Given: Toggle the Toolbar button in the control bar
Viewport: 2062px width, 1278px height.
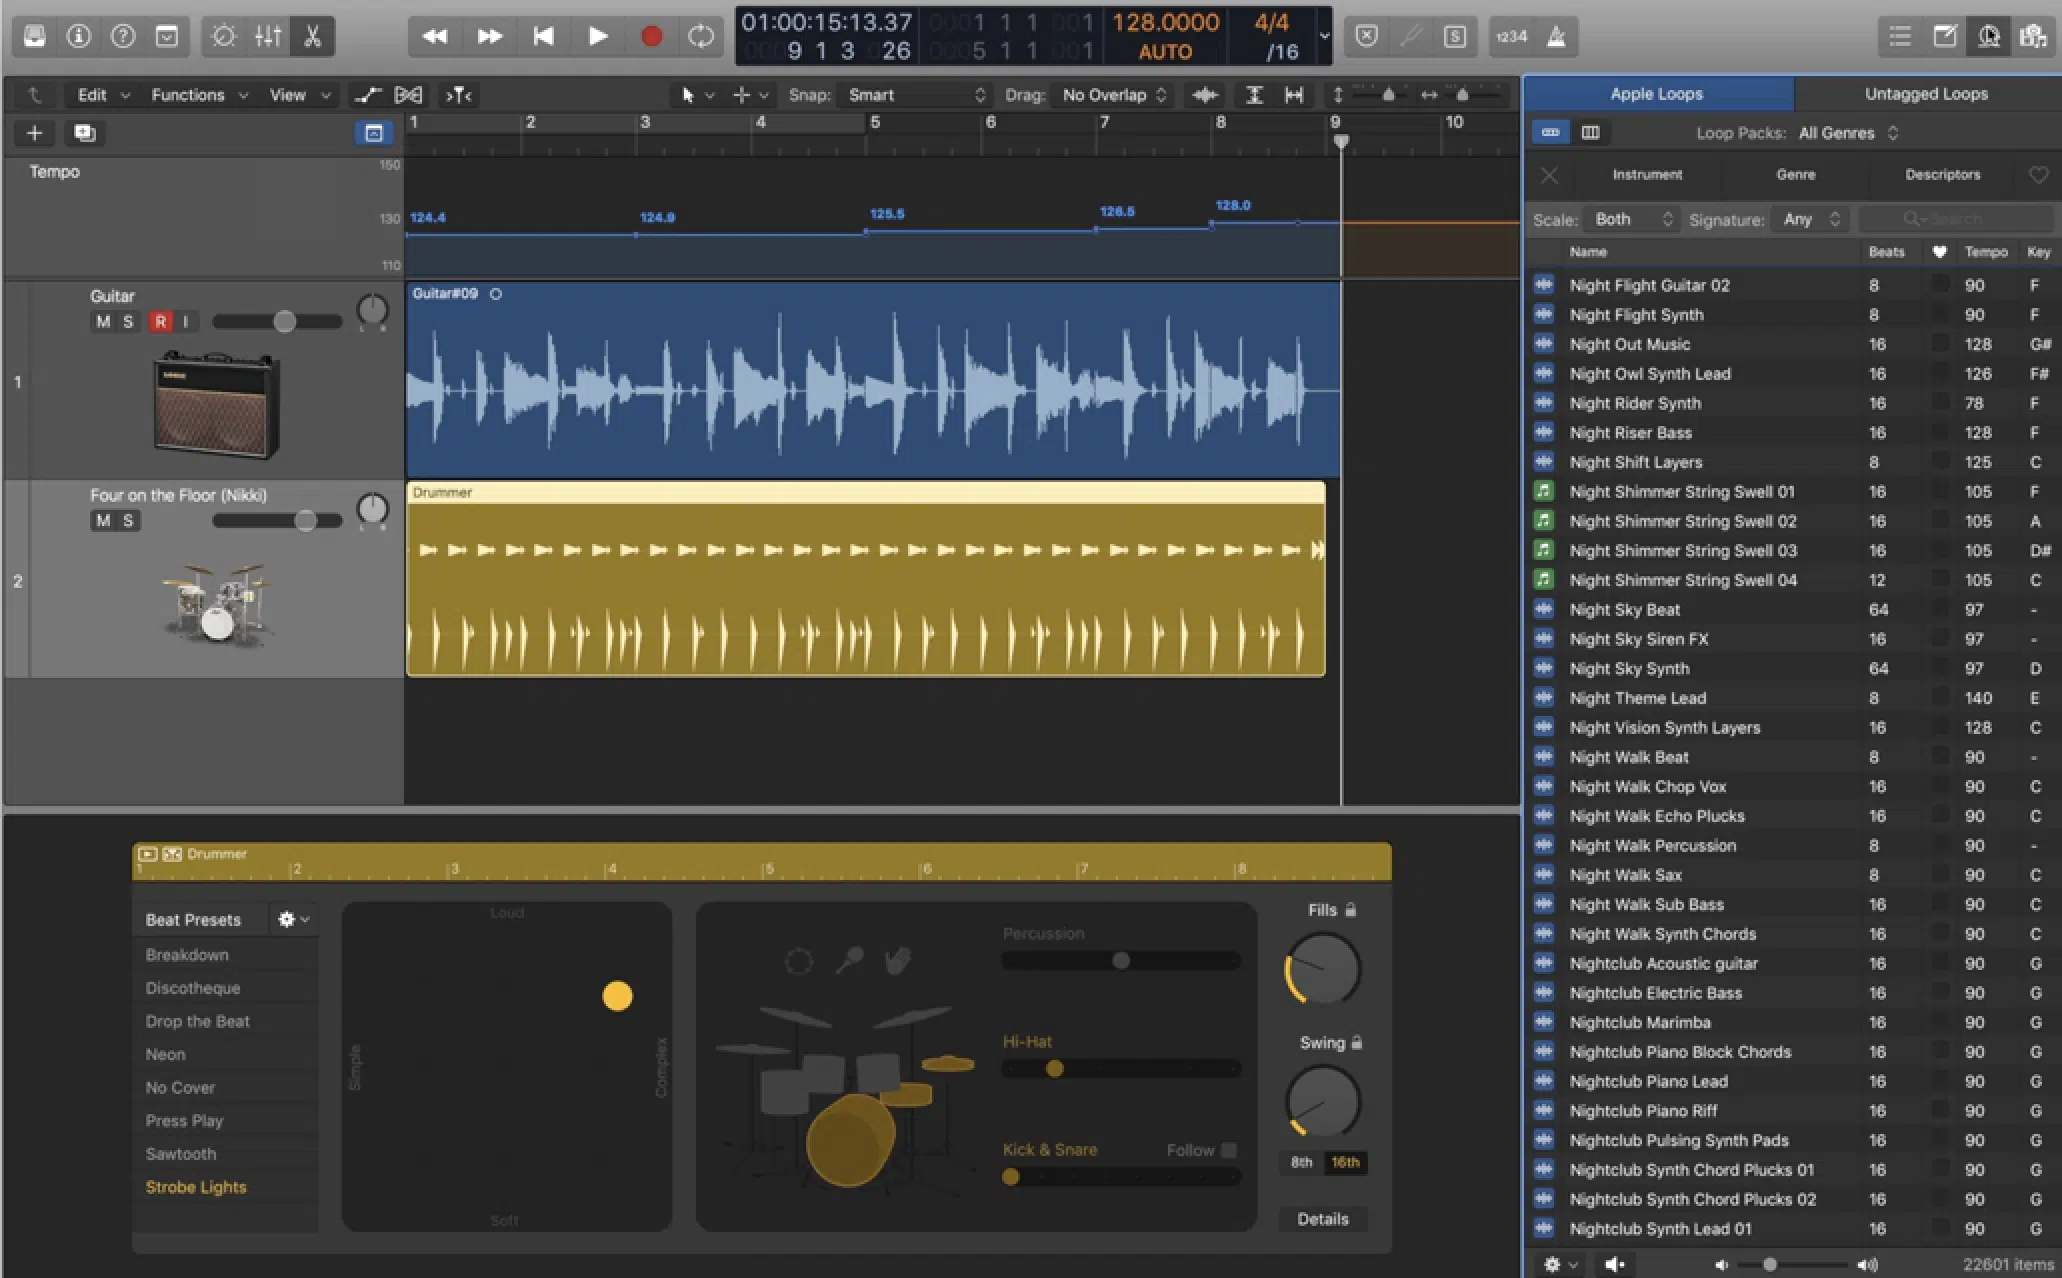Looking at the screenshot, I should 167,37.
